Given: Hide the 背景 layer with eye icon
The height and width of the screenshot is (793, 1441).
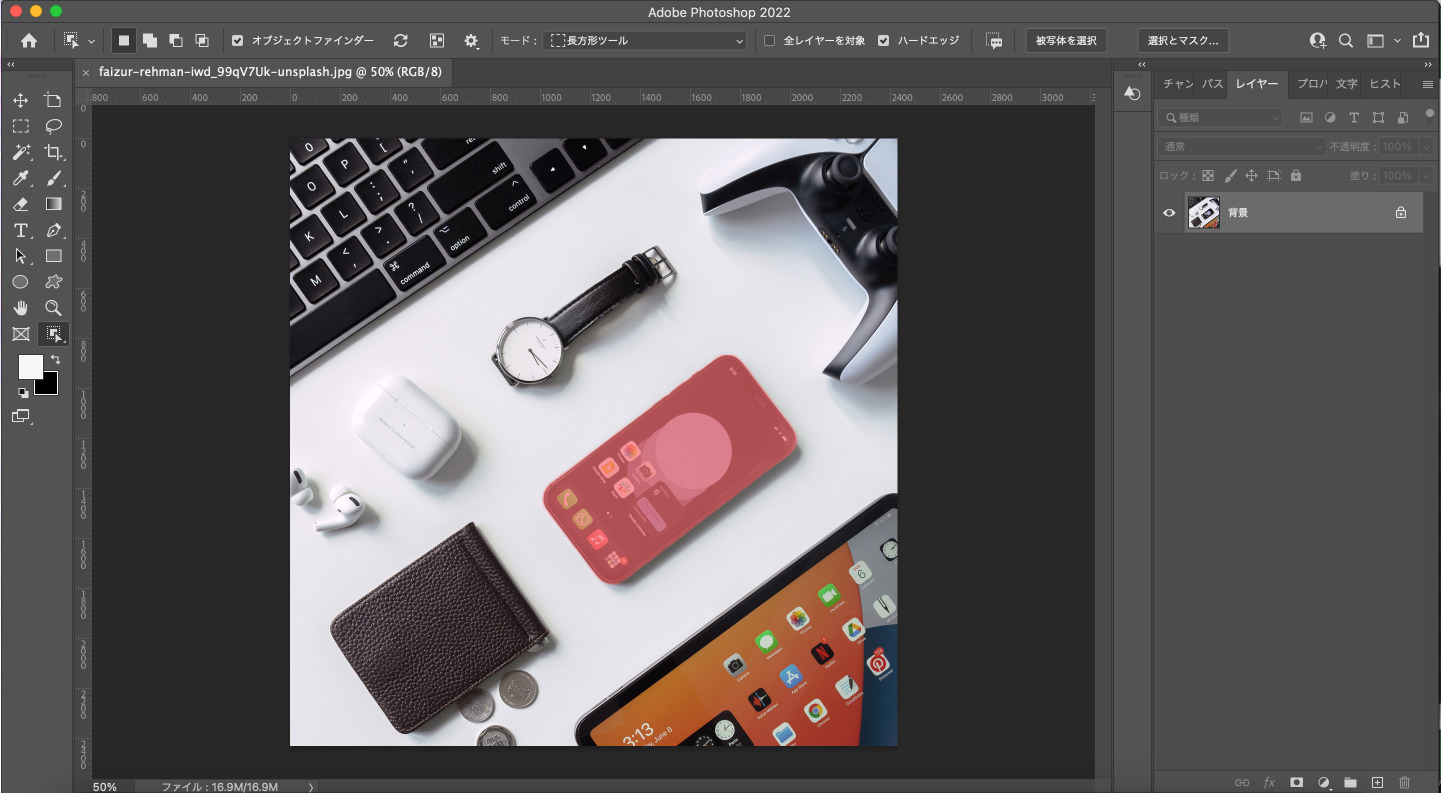Looking at the screenshot, I should pyautogui.click(x=1169, y=213).
